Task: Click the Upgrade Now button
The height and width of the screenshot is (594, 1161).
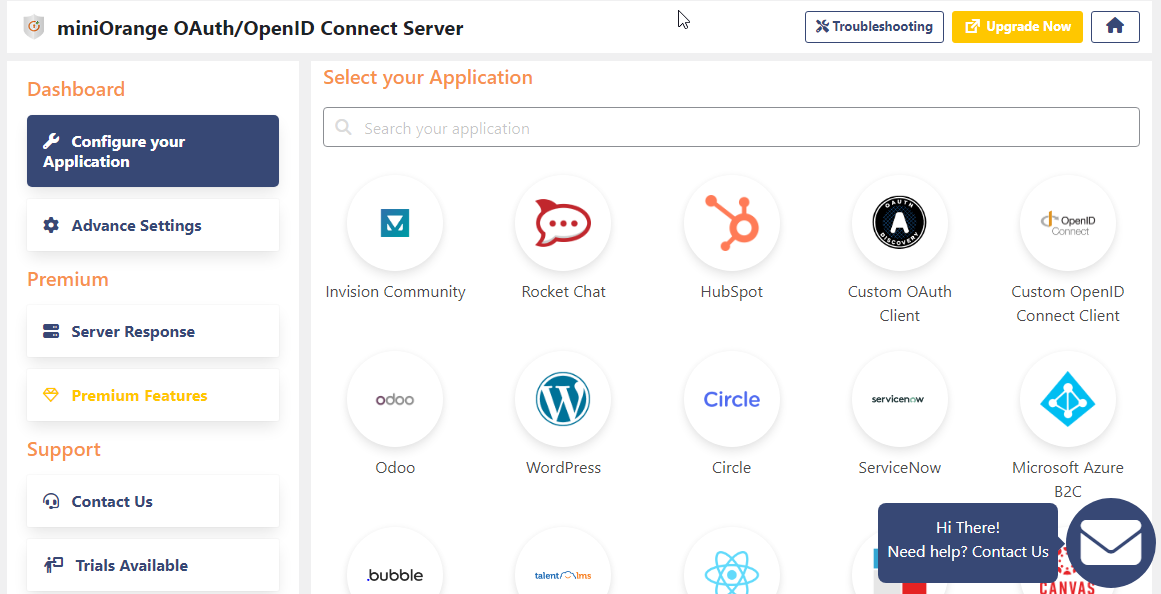Action: pyautogui.click(x=1017, y=27)
